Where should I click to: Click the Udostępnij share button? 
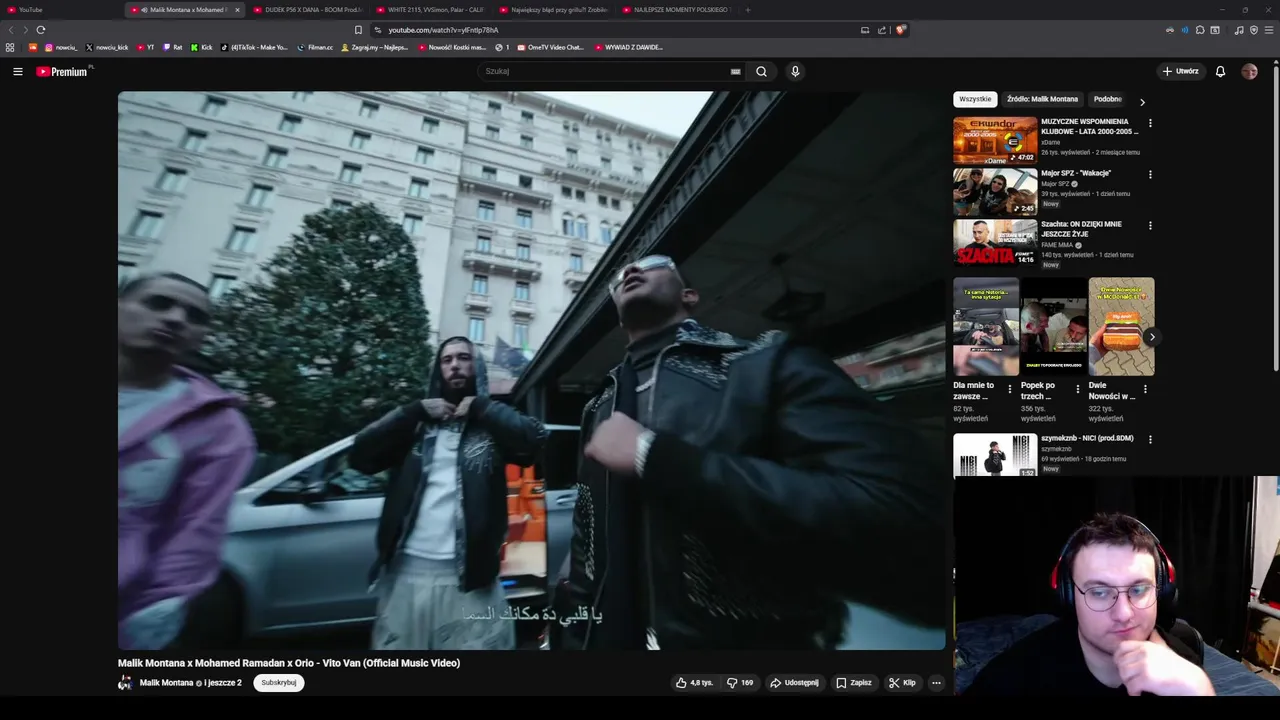point(794,683)
